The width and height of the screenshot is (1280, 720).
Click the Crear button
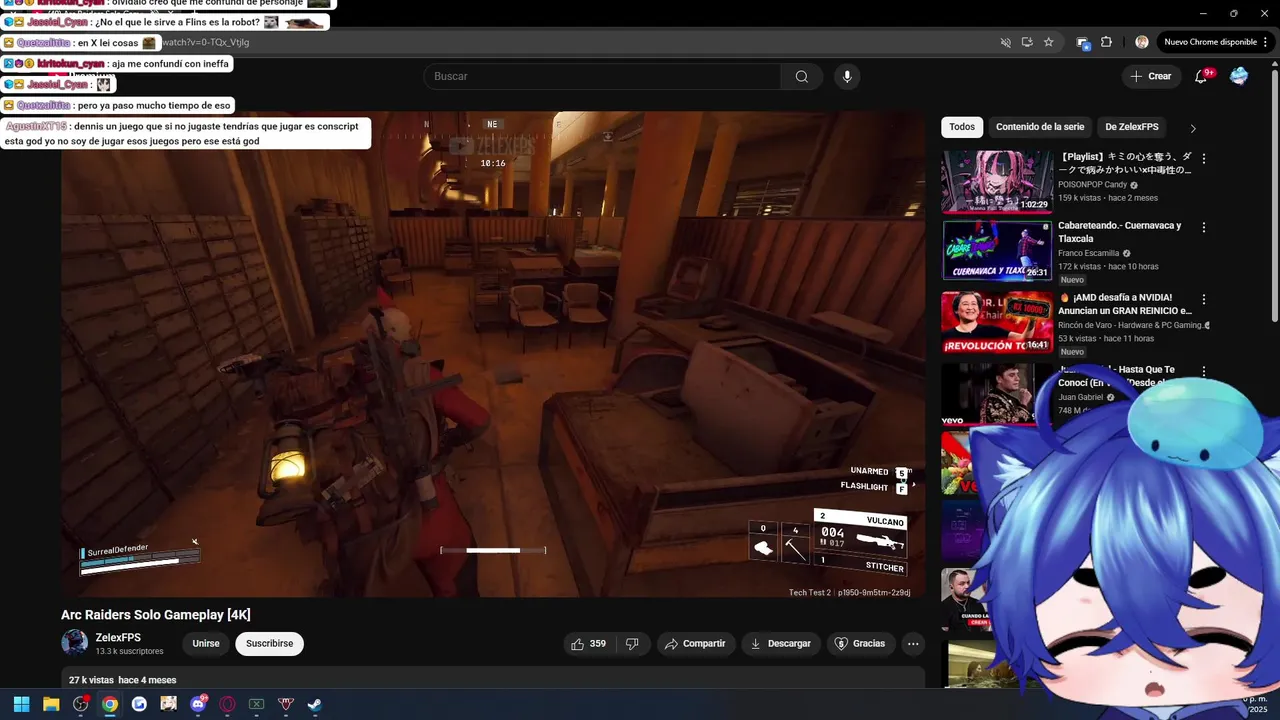(1151, 76)
